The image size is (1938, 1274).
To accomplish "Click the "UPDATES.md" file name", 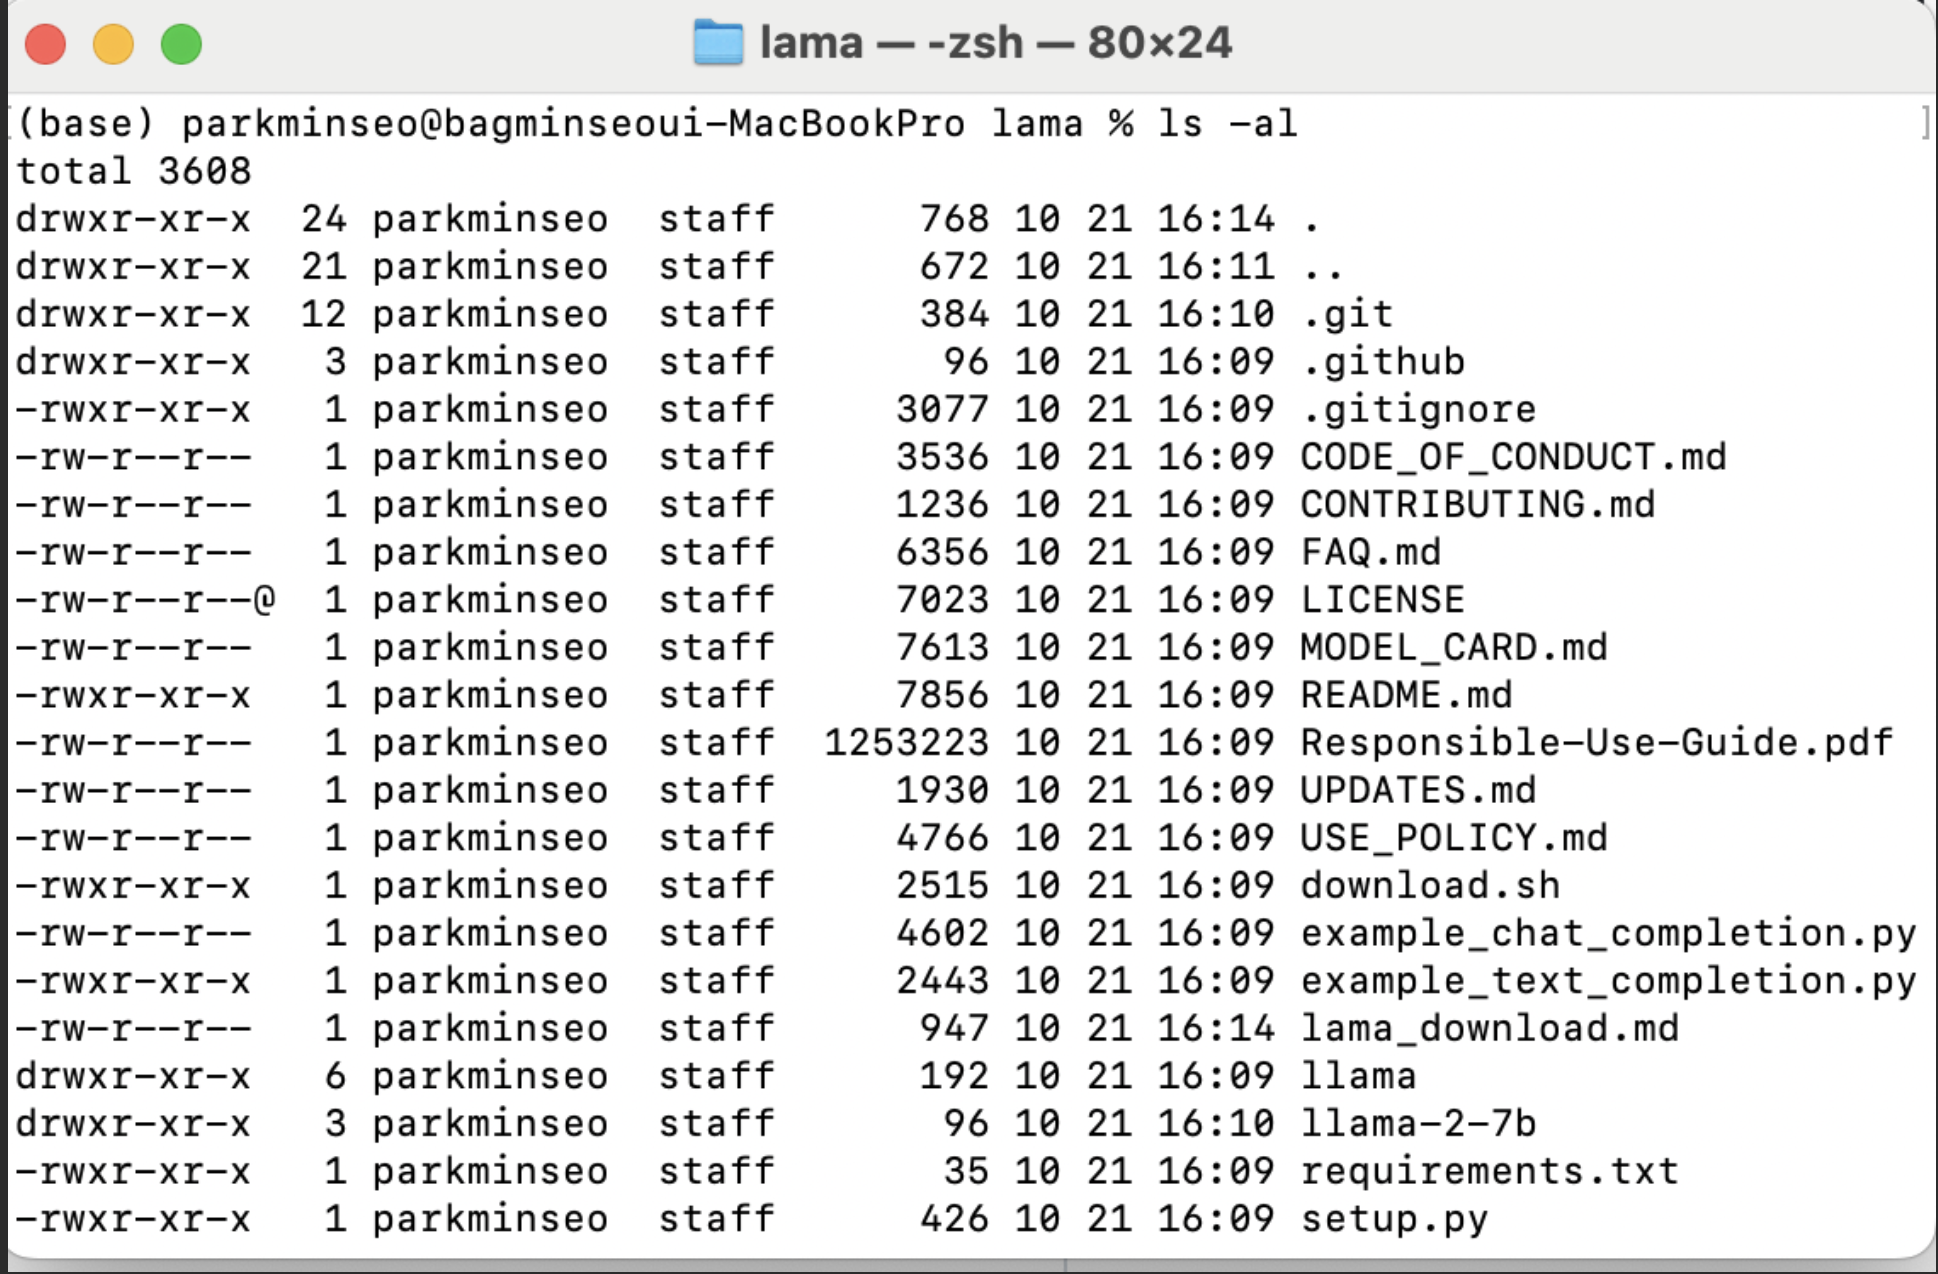I will coord(1418,790).
